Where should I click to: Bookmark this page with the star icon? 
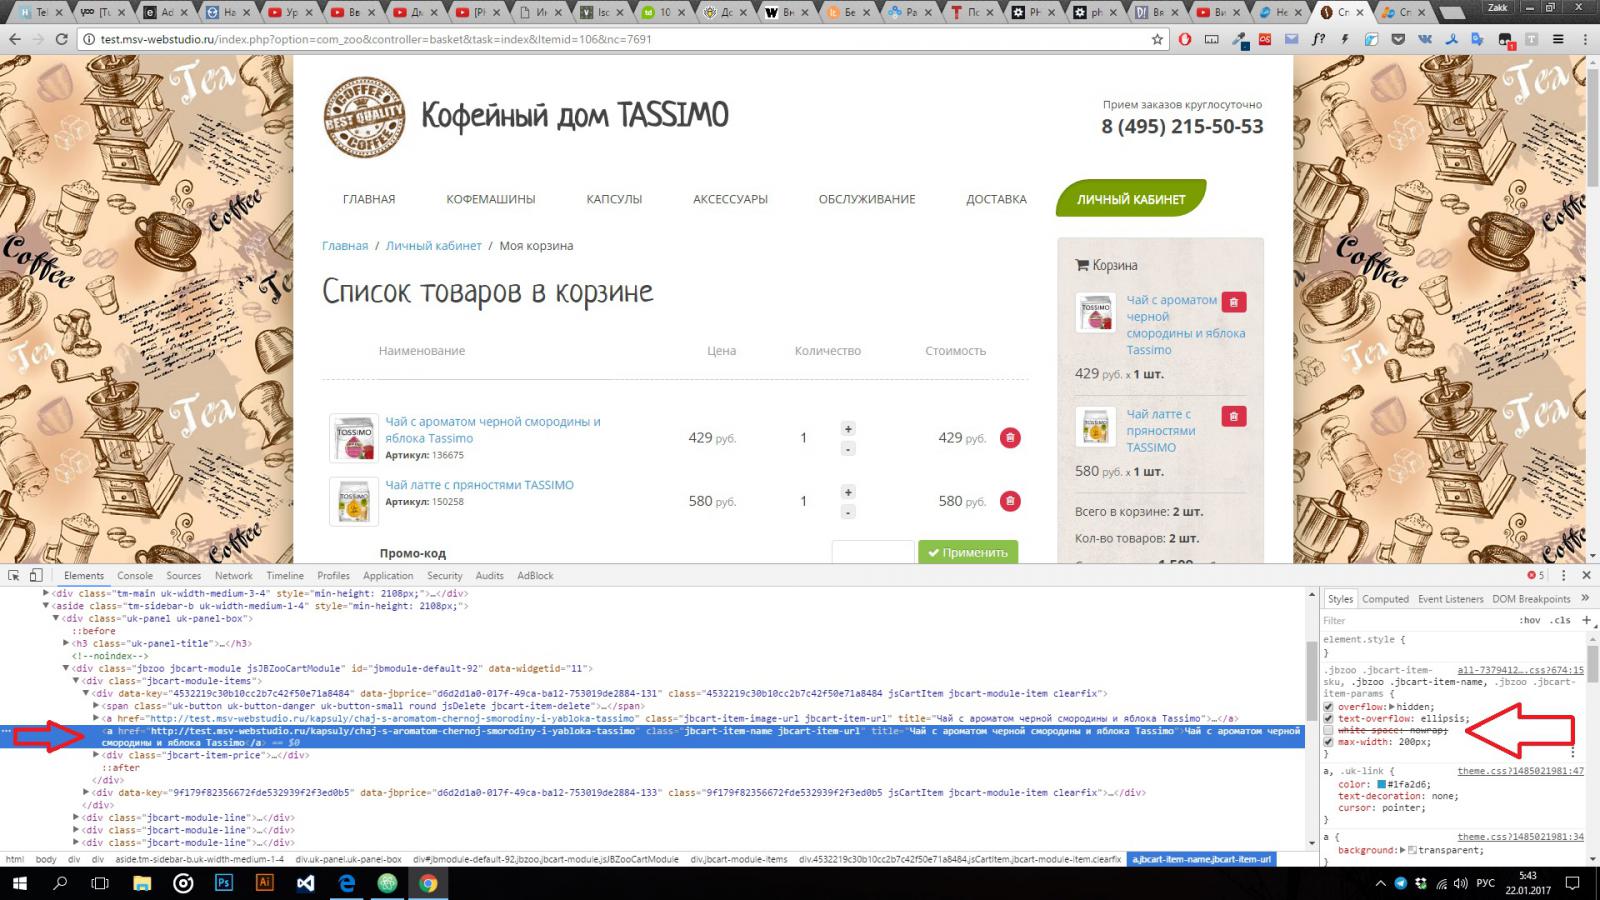1157,39
